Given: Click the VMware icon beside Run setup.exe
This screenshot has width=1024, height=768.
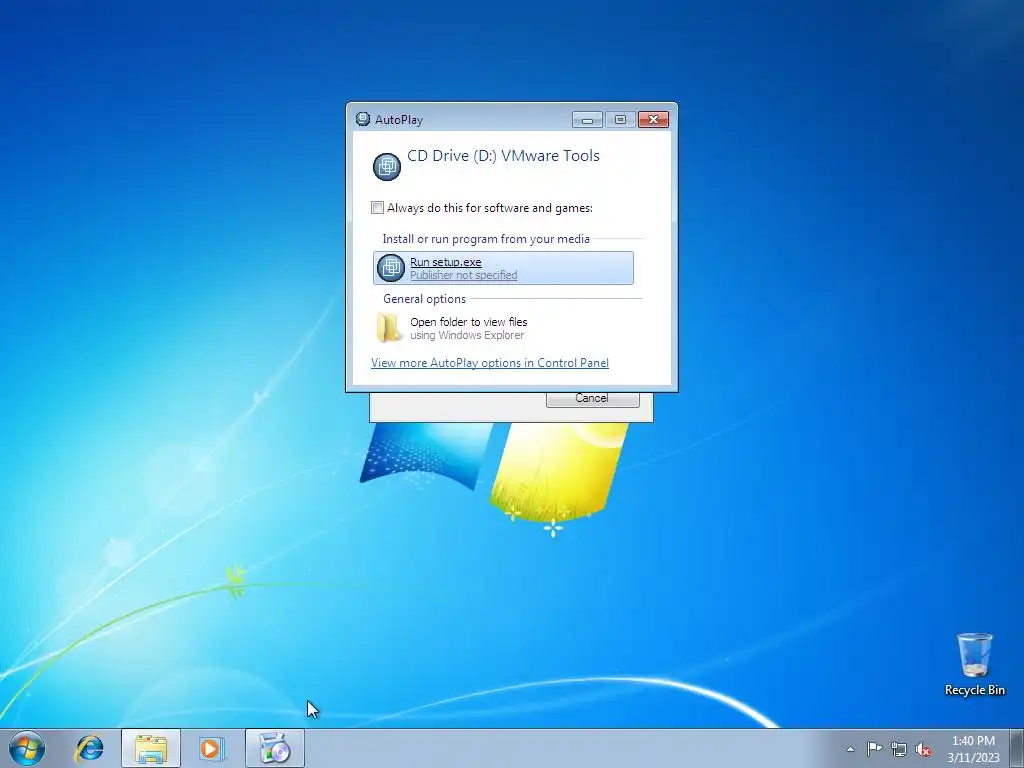Looking at the screenshot, I should [x=391, y=268].
